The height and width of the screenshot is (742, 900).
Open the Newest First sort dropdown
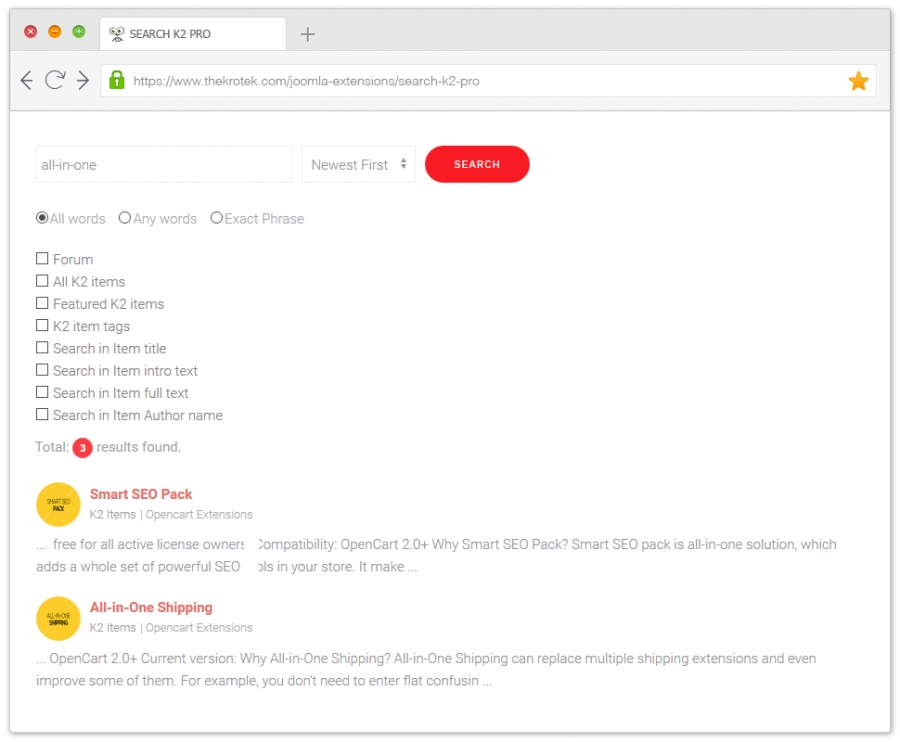(358, 165)
